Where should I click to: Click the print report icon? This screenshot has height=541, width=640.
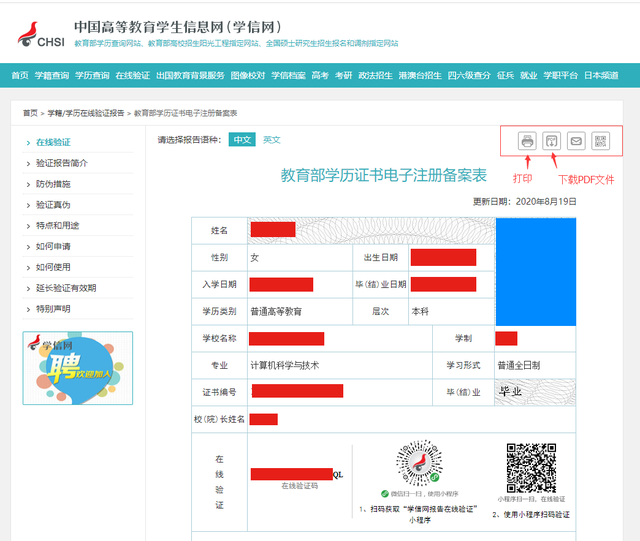(x=528, y=141)
